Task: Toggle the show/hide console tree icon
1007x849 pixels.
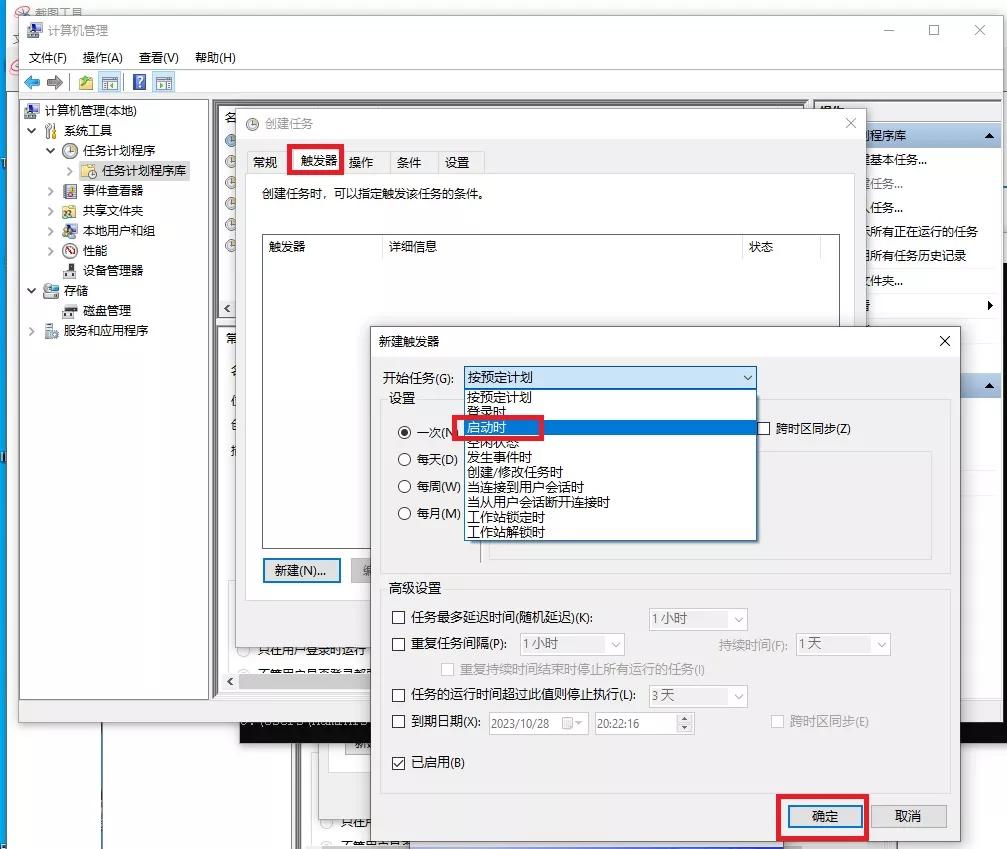Action: pyautogui.click(x=108, y=82)
